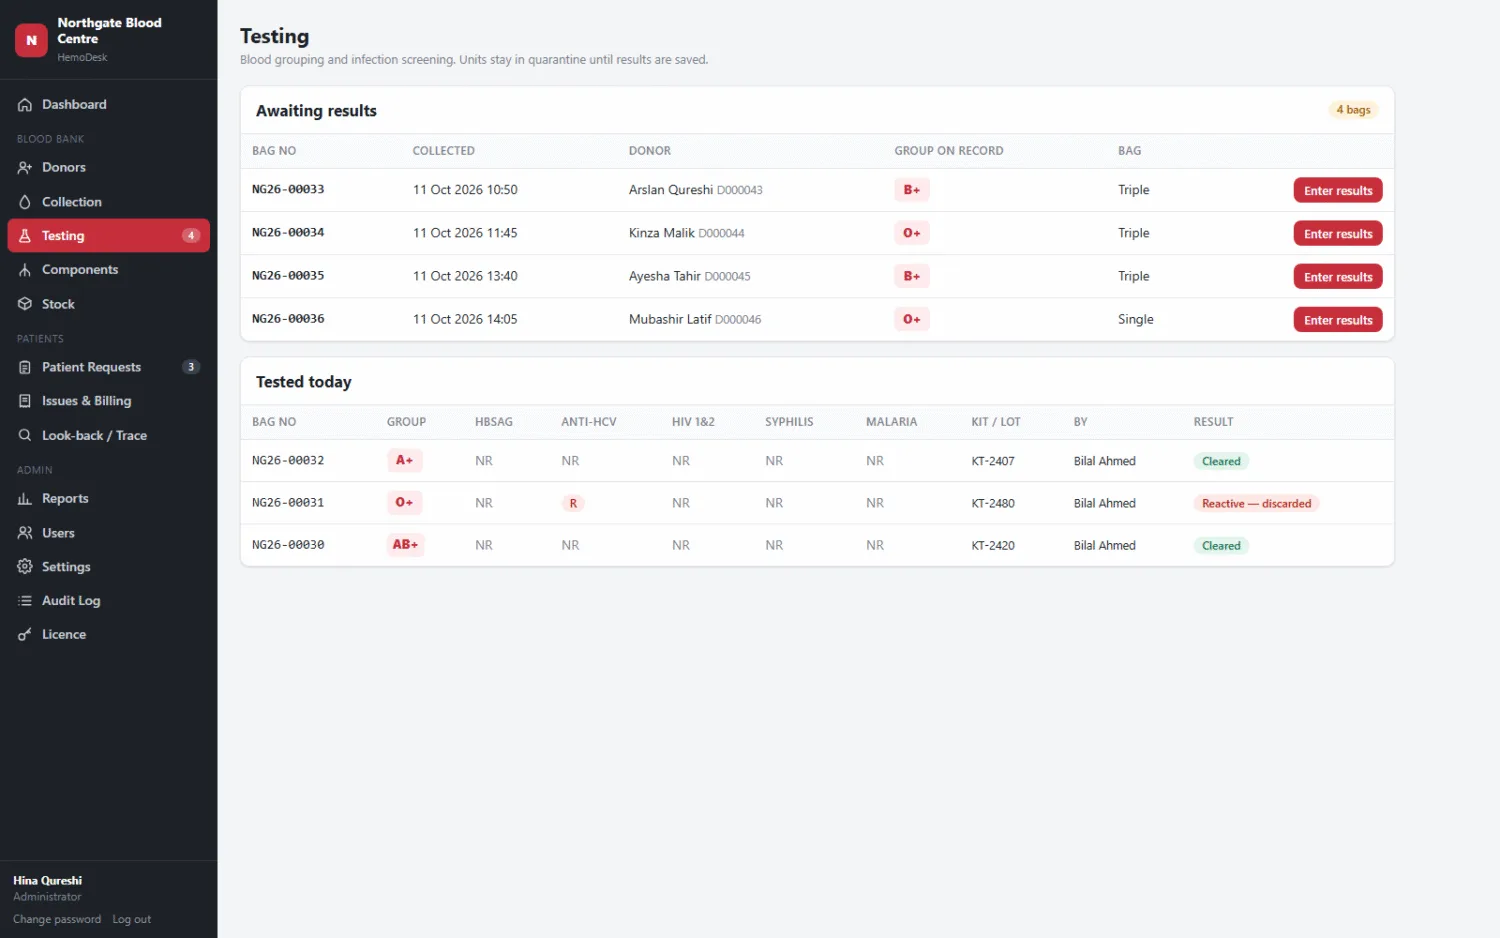Click the Settings gear icon
This screenshot has width=1500, height=938.
(x=25, y=567)
